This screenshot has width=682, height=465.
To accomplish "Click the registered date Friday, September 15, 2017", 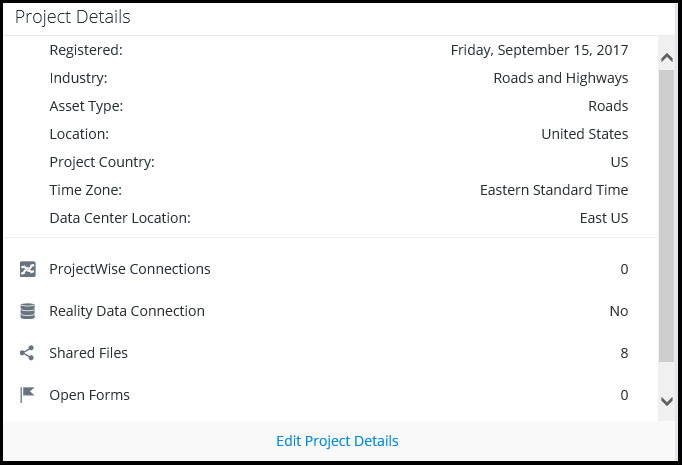I will pos(539,50).
